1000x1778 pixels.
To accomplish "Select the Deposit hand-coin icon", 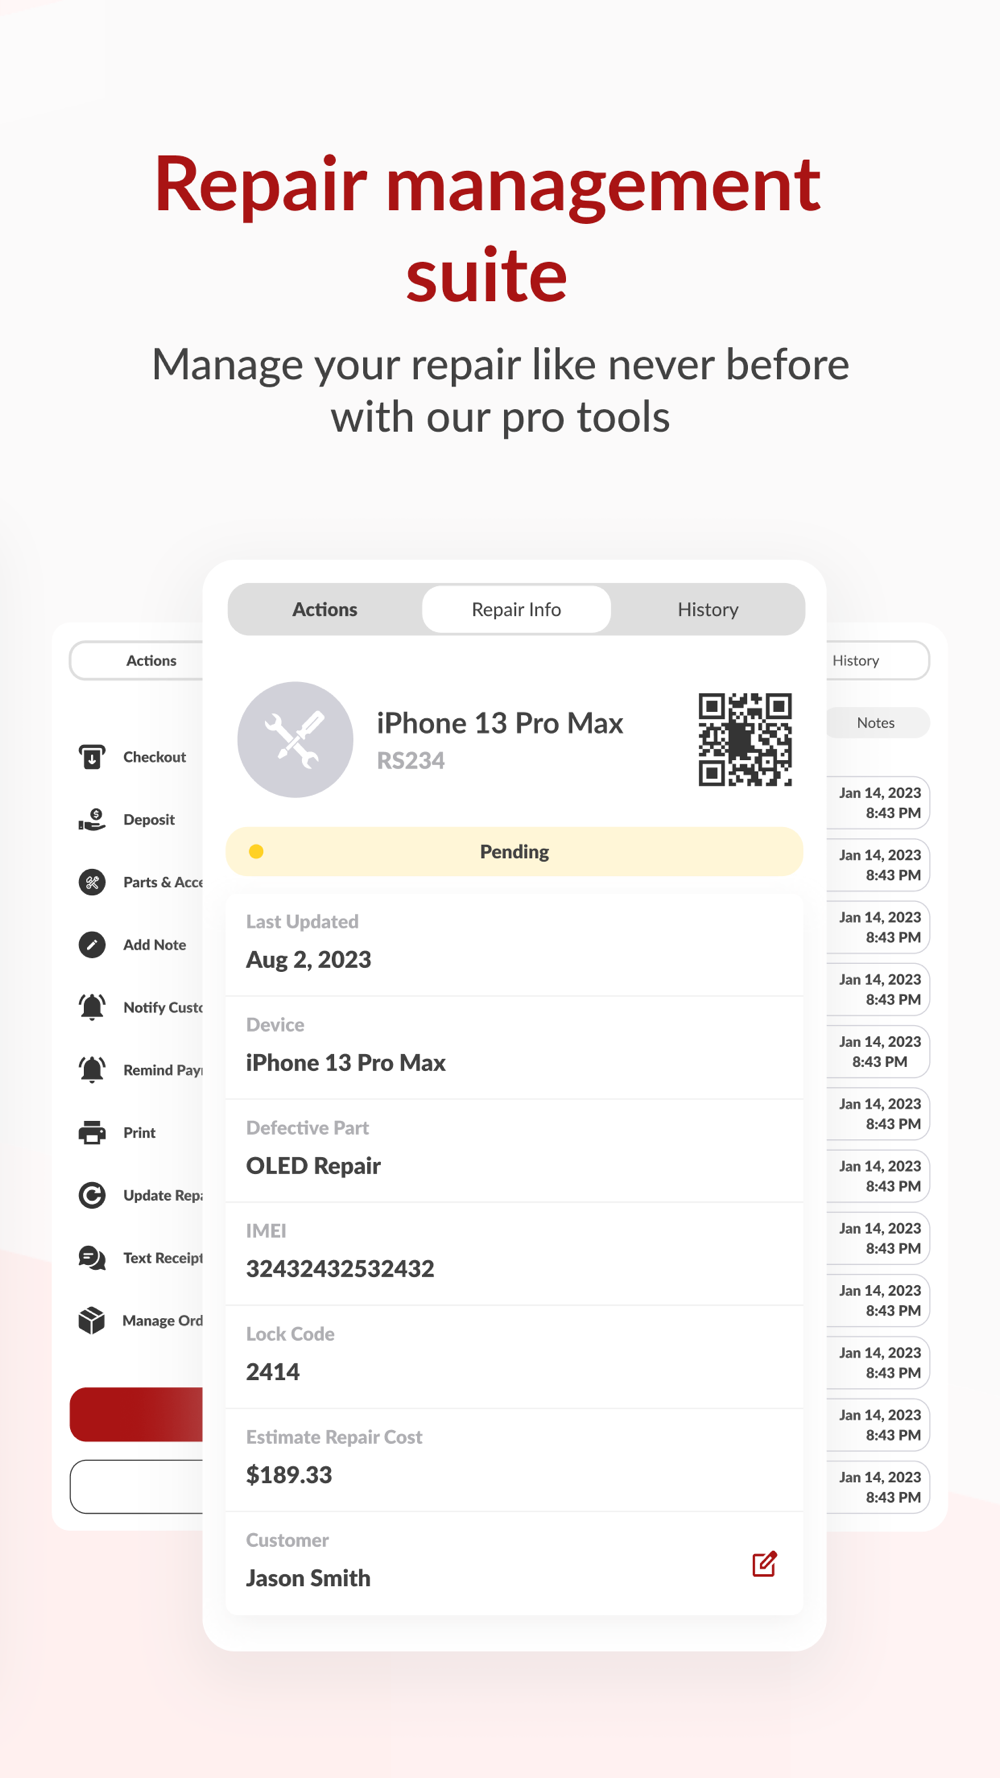I will coord(92,820).
